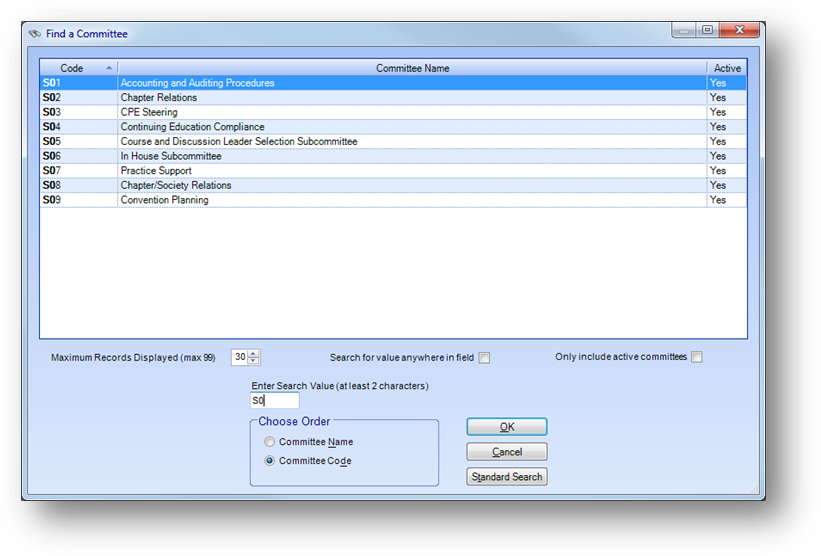The image size is (821, 556).
Task: Click the Enter Search Value text box
Action: pyautogui.click(x=274, y=401)
